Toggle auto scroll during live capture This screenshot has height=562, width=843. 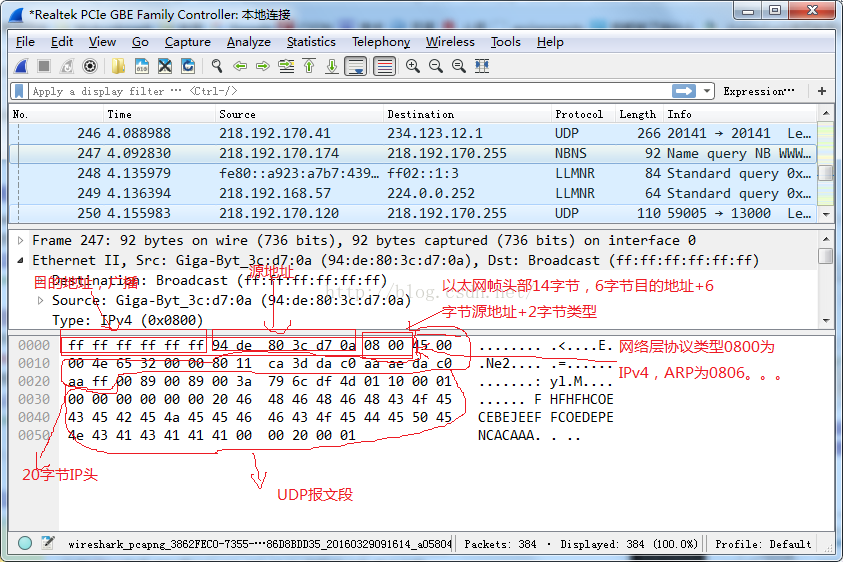356,66
